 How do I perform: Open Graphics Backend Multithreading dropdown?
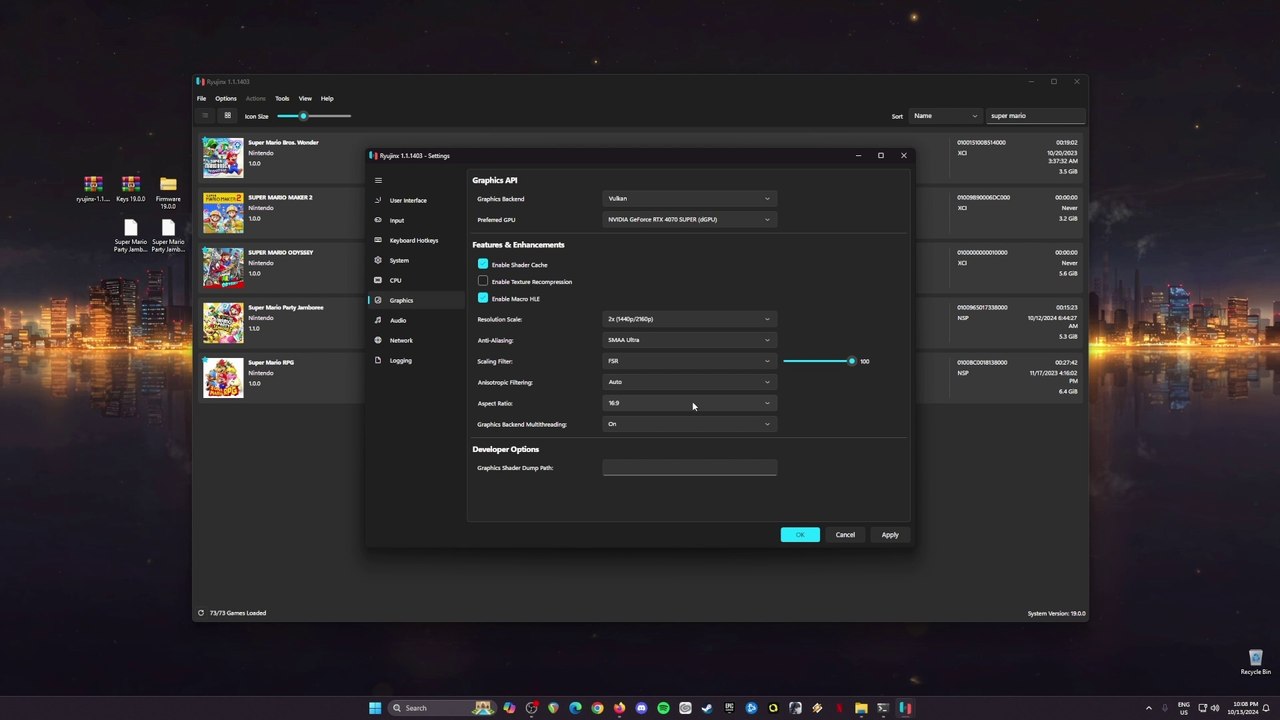pyautogui.click(x=689, y=424)
